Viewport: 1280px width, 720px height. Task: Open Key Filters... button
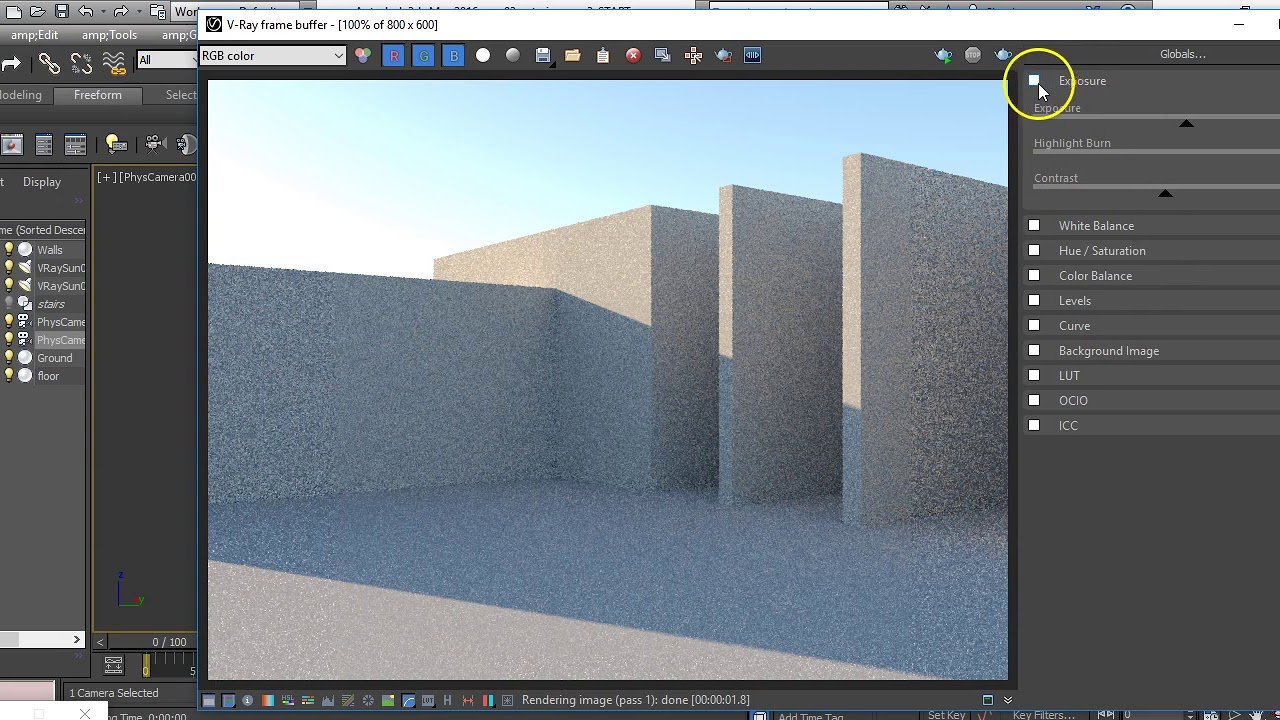pyautogui.click(x=1043, y=715)
